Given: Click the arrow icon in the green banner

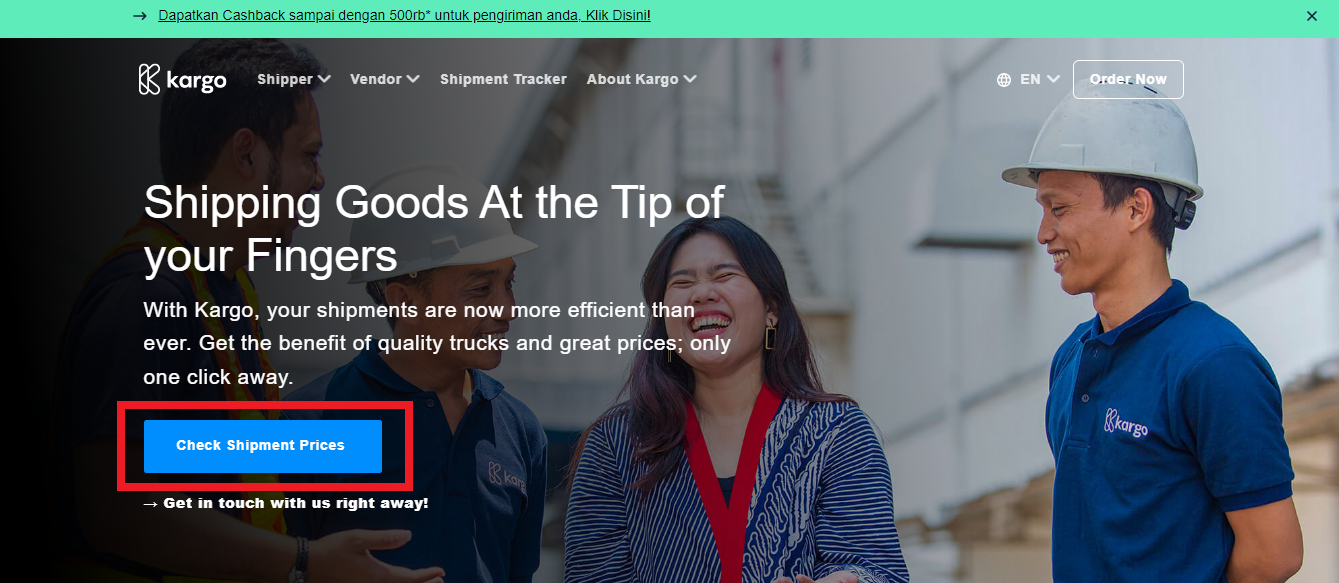Looking at the screenshot, I should click(x=139, y=16).
